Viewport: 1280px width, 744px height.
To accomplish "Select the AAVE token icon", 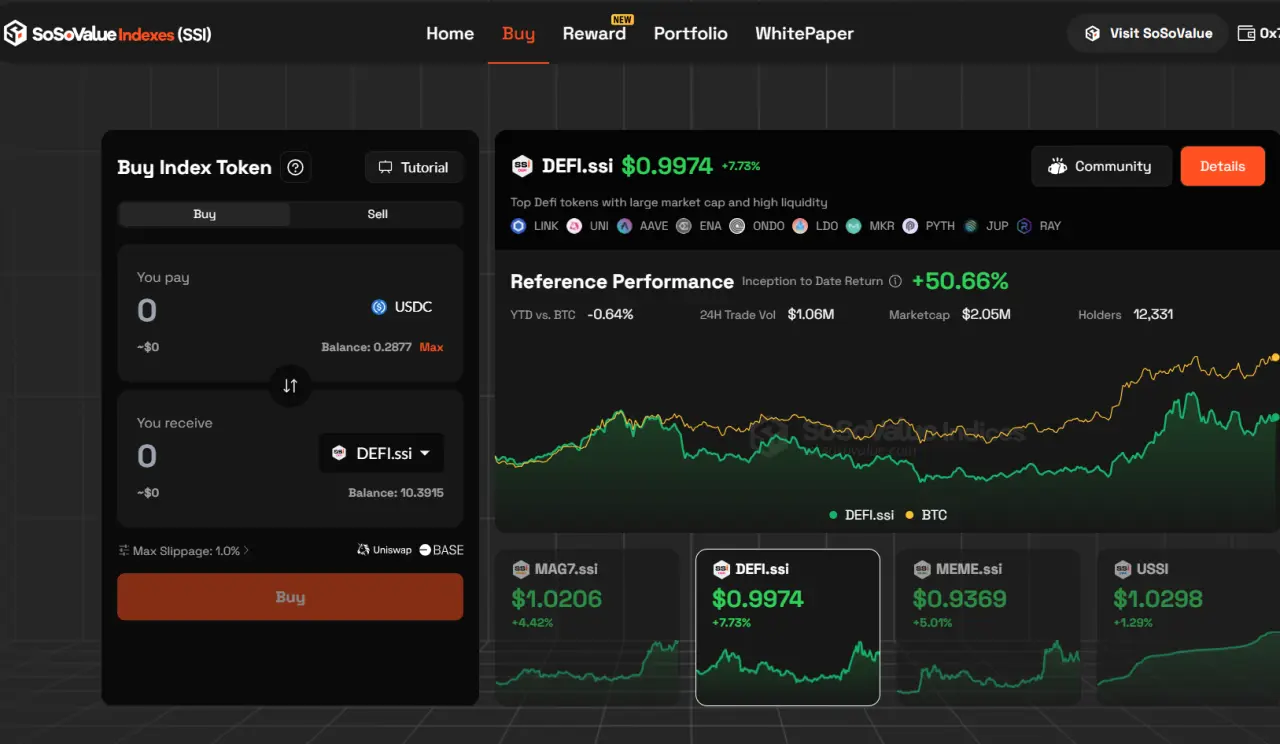I will pos(625,226).
